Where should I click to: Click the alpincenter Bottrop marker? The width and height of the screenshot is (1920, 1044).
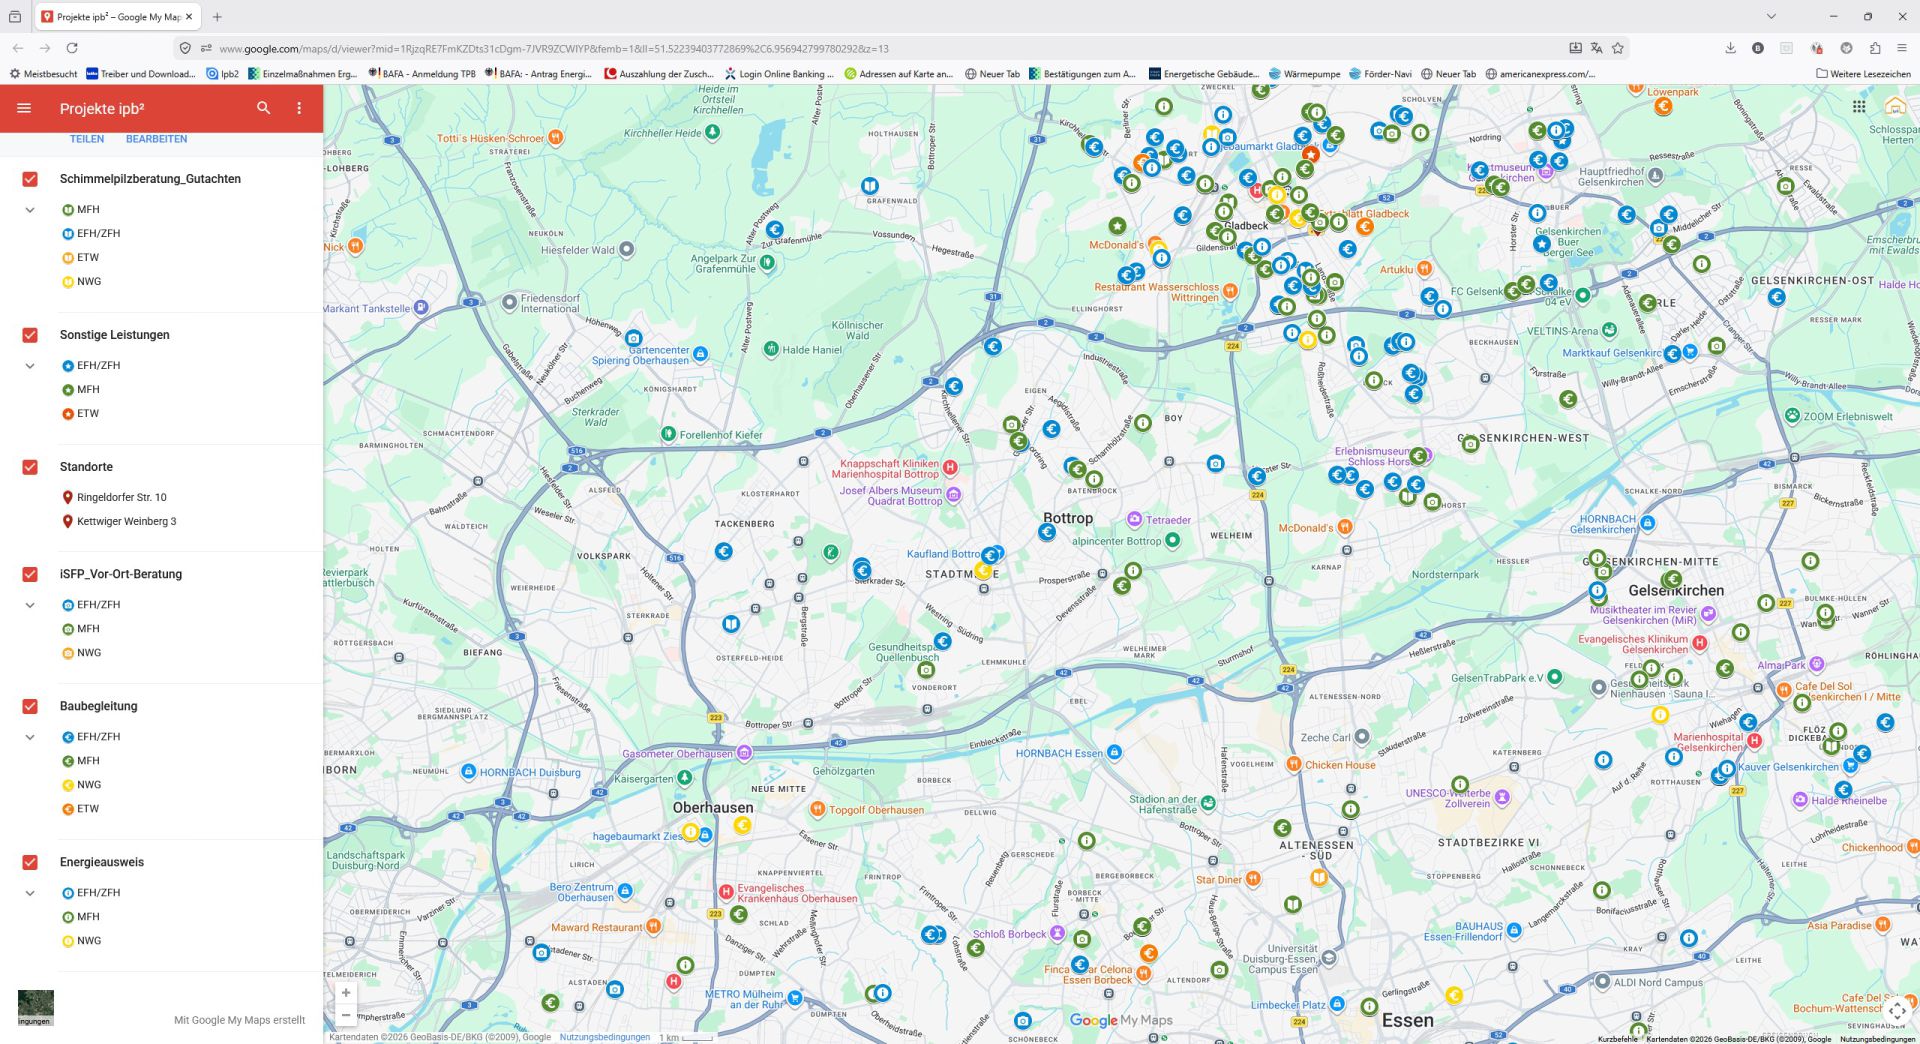coord(1173,540)
